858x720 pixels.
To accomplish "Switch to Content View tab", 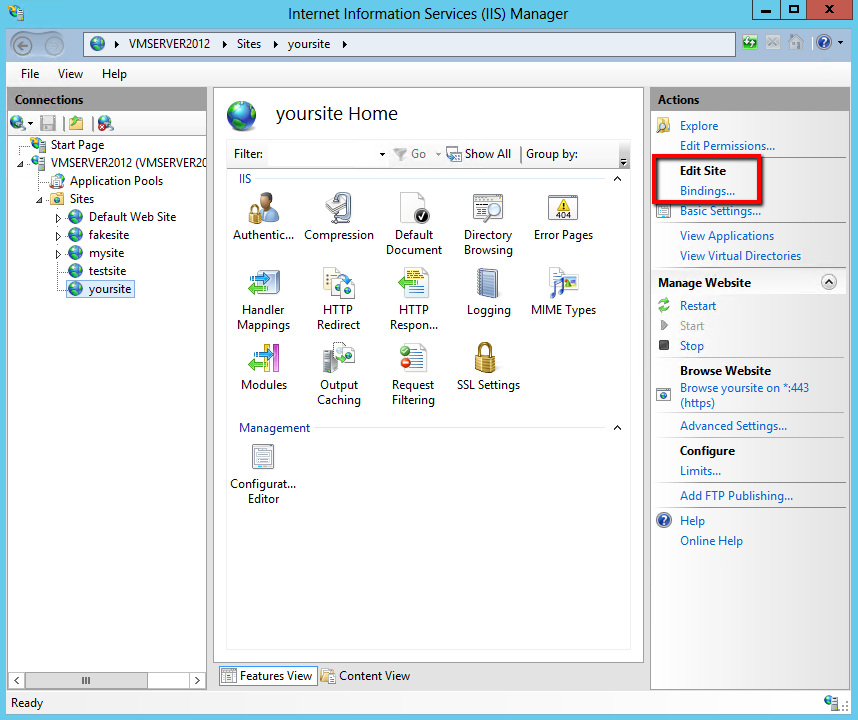I will (x=374, y=675).
